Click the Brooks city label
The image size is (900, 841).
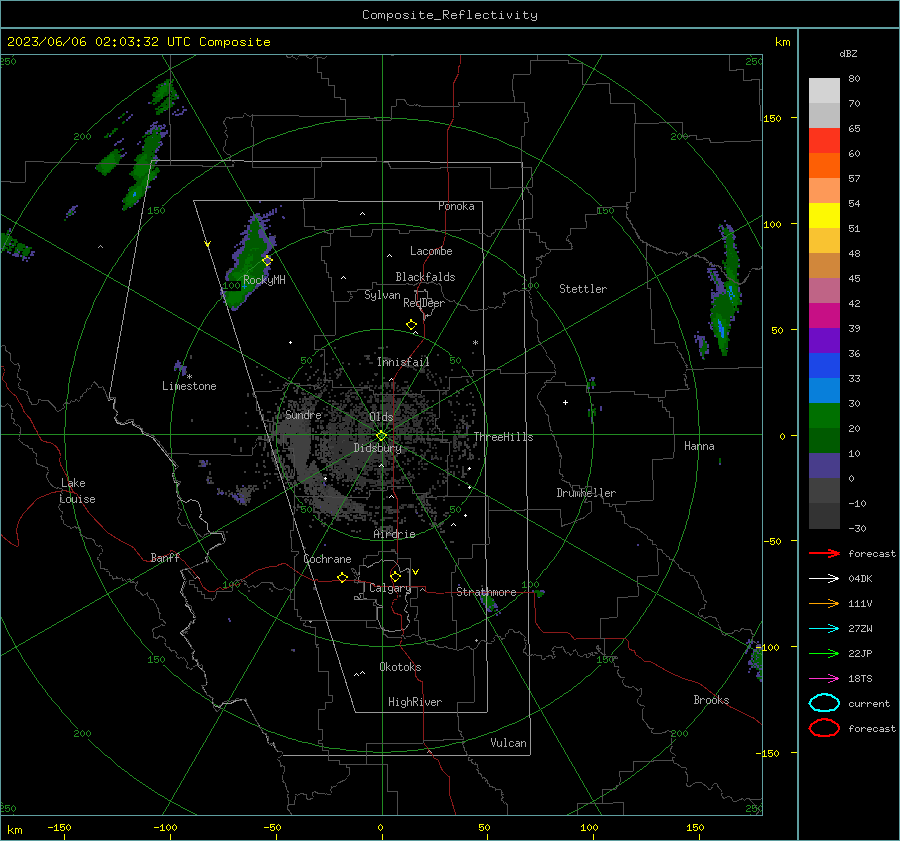pos(711,700)
